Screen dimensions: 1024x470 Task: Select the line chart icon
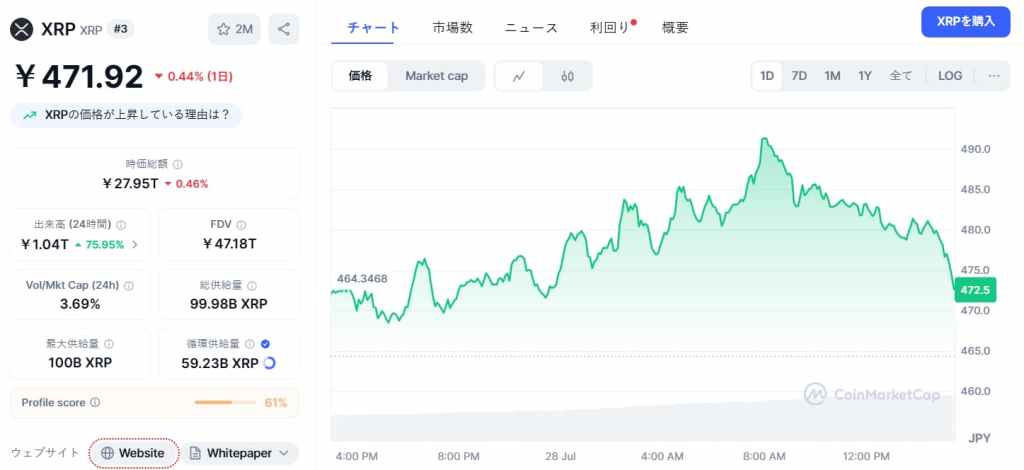tap(519, 76)
